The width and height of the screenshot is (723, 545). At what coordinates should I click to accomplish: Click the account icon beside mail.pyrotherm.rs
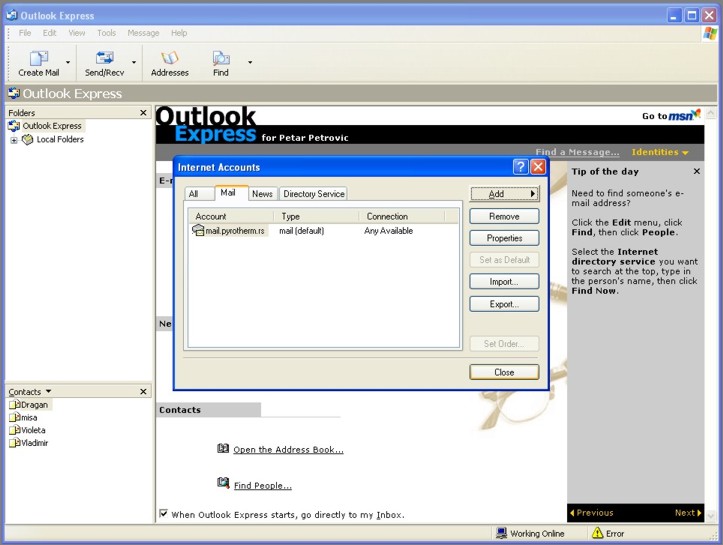198,230
